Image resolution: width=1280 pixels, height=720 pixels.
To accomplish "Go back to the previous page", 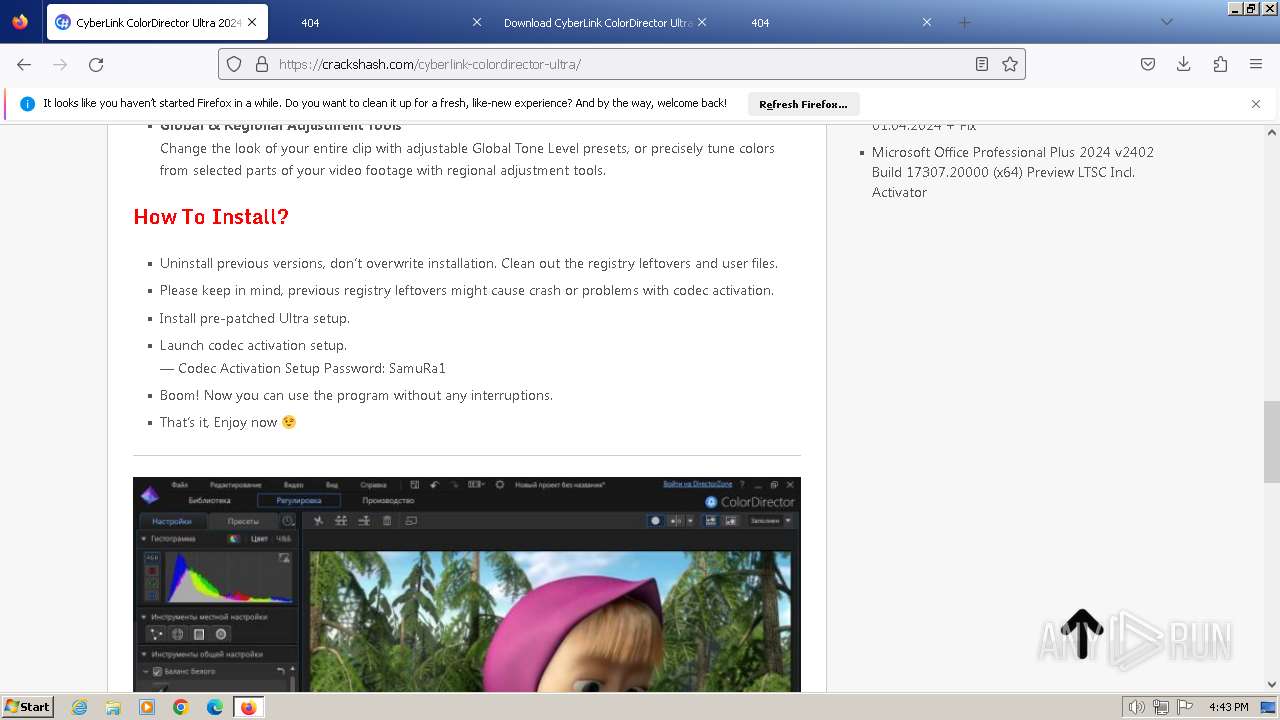I will [24, 64].
